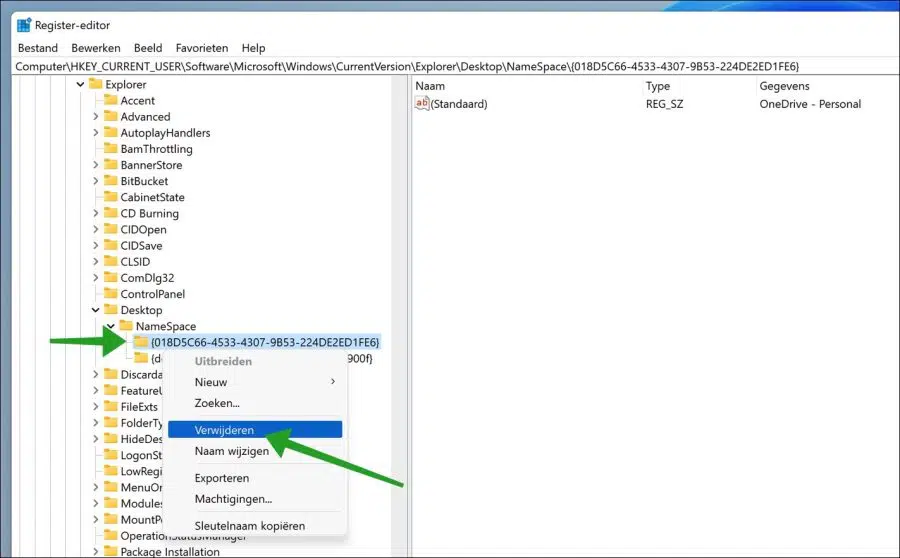
Task: Click the CD Burning folder icon
Action: pyautogui.click(x=111, y=212)
